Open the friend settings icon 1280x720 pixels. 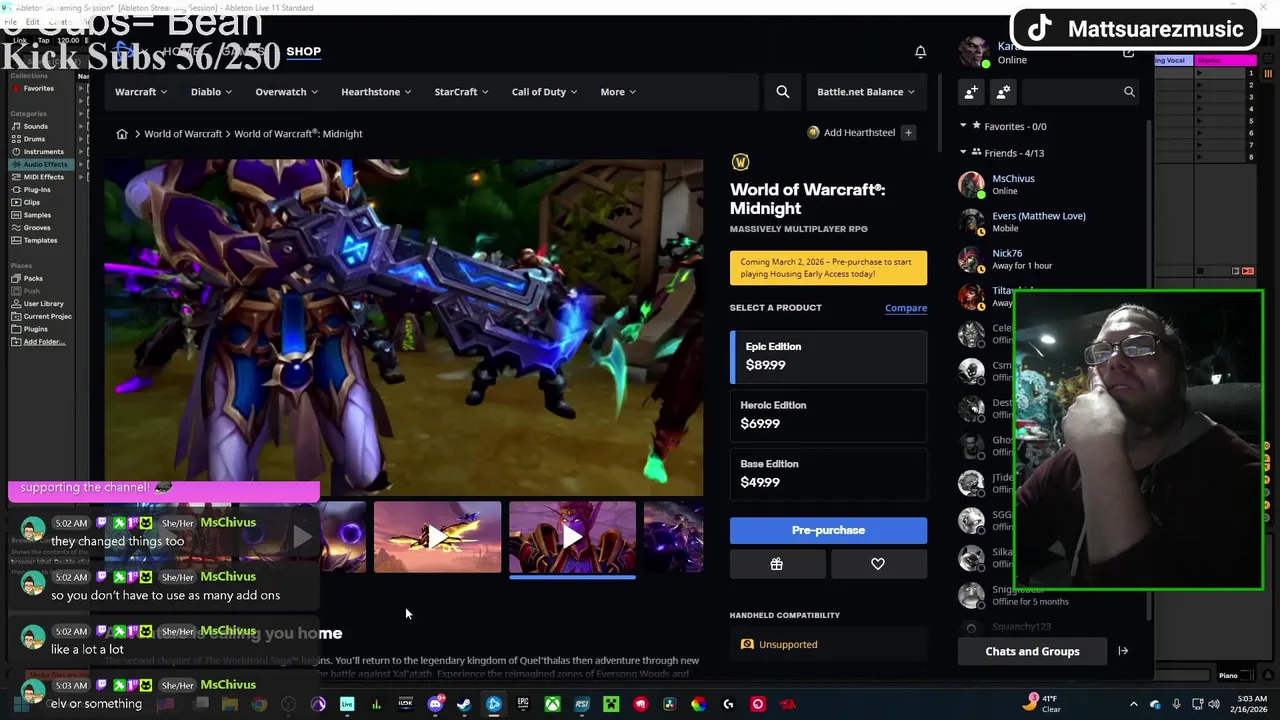coord(1003,92)
